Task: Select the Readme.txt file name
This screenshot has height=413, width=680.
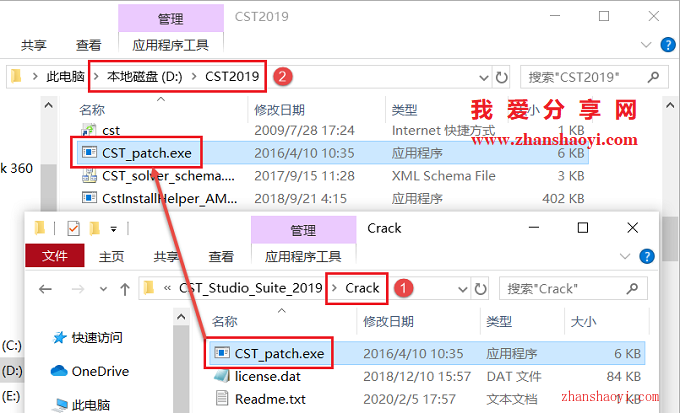Action: pos(270,399)
